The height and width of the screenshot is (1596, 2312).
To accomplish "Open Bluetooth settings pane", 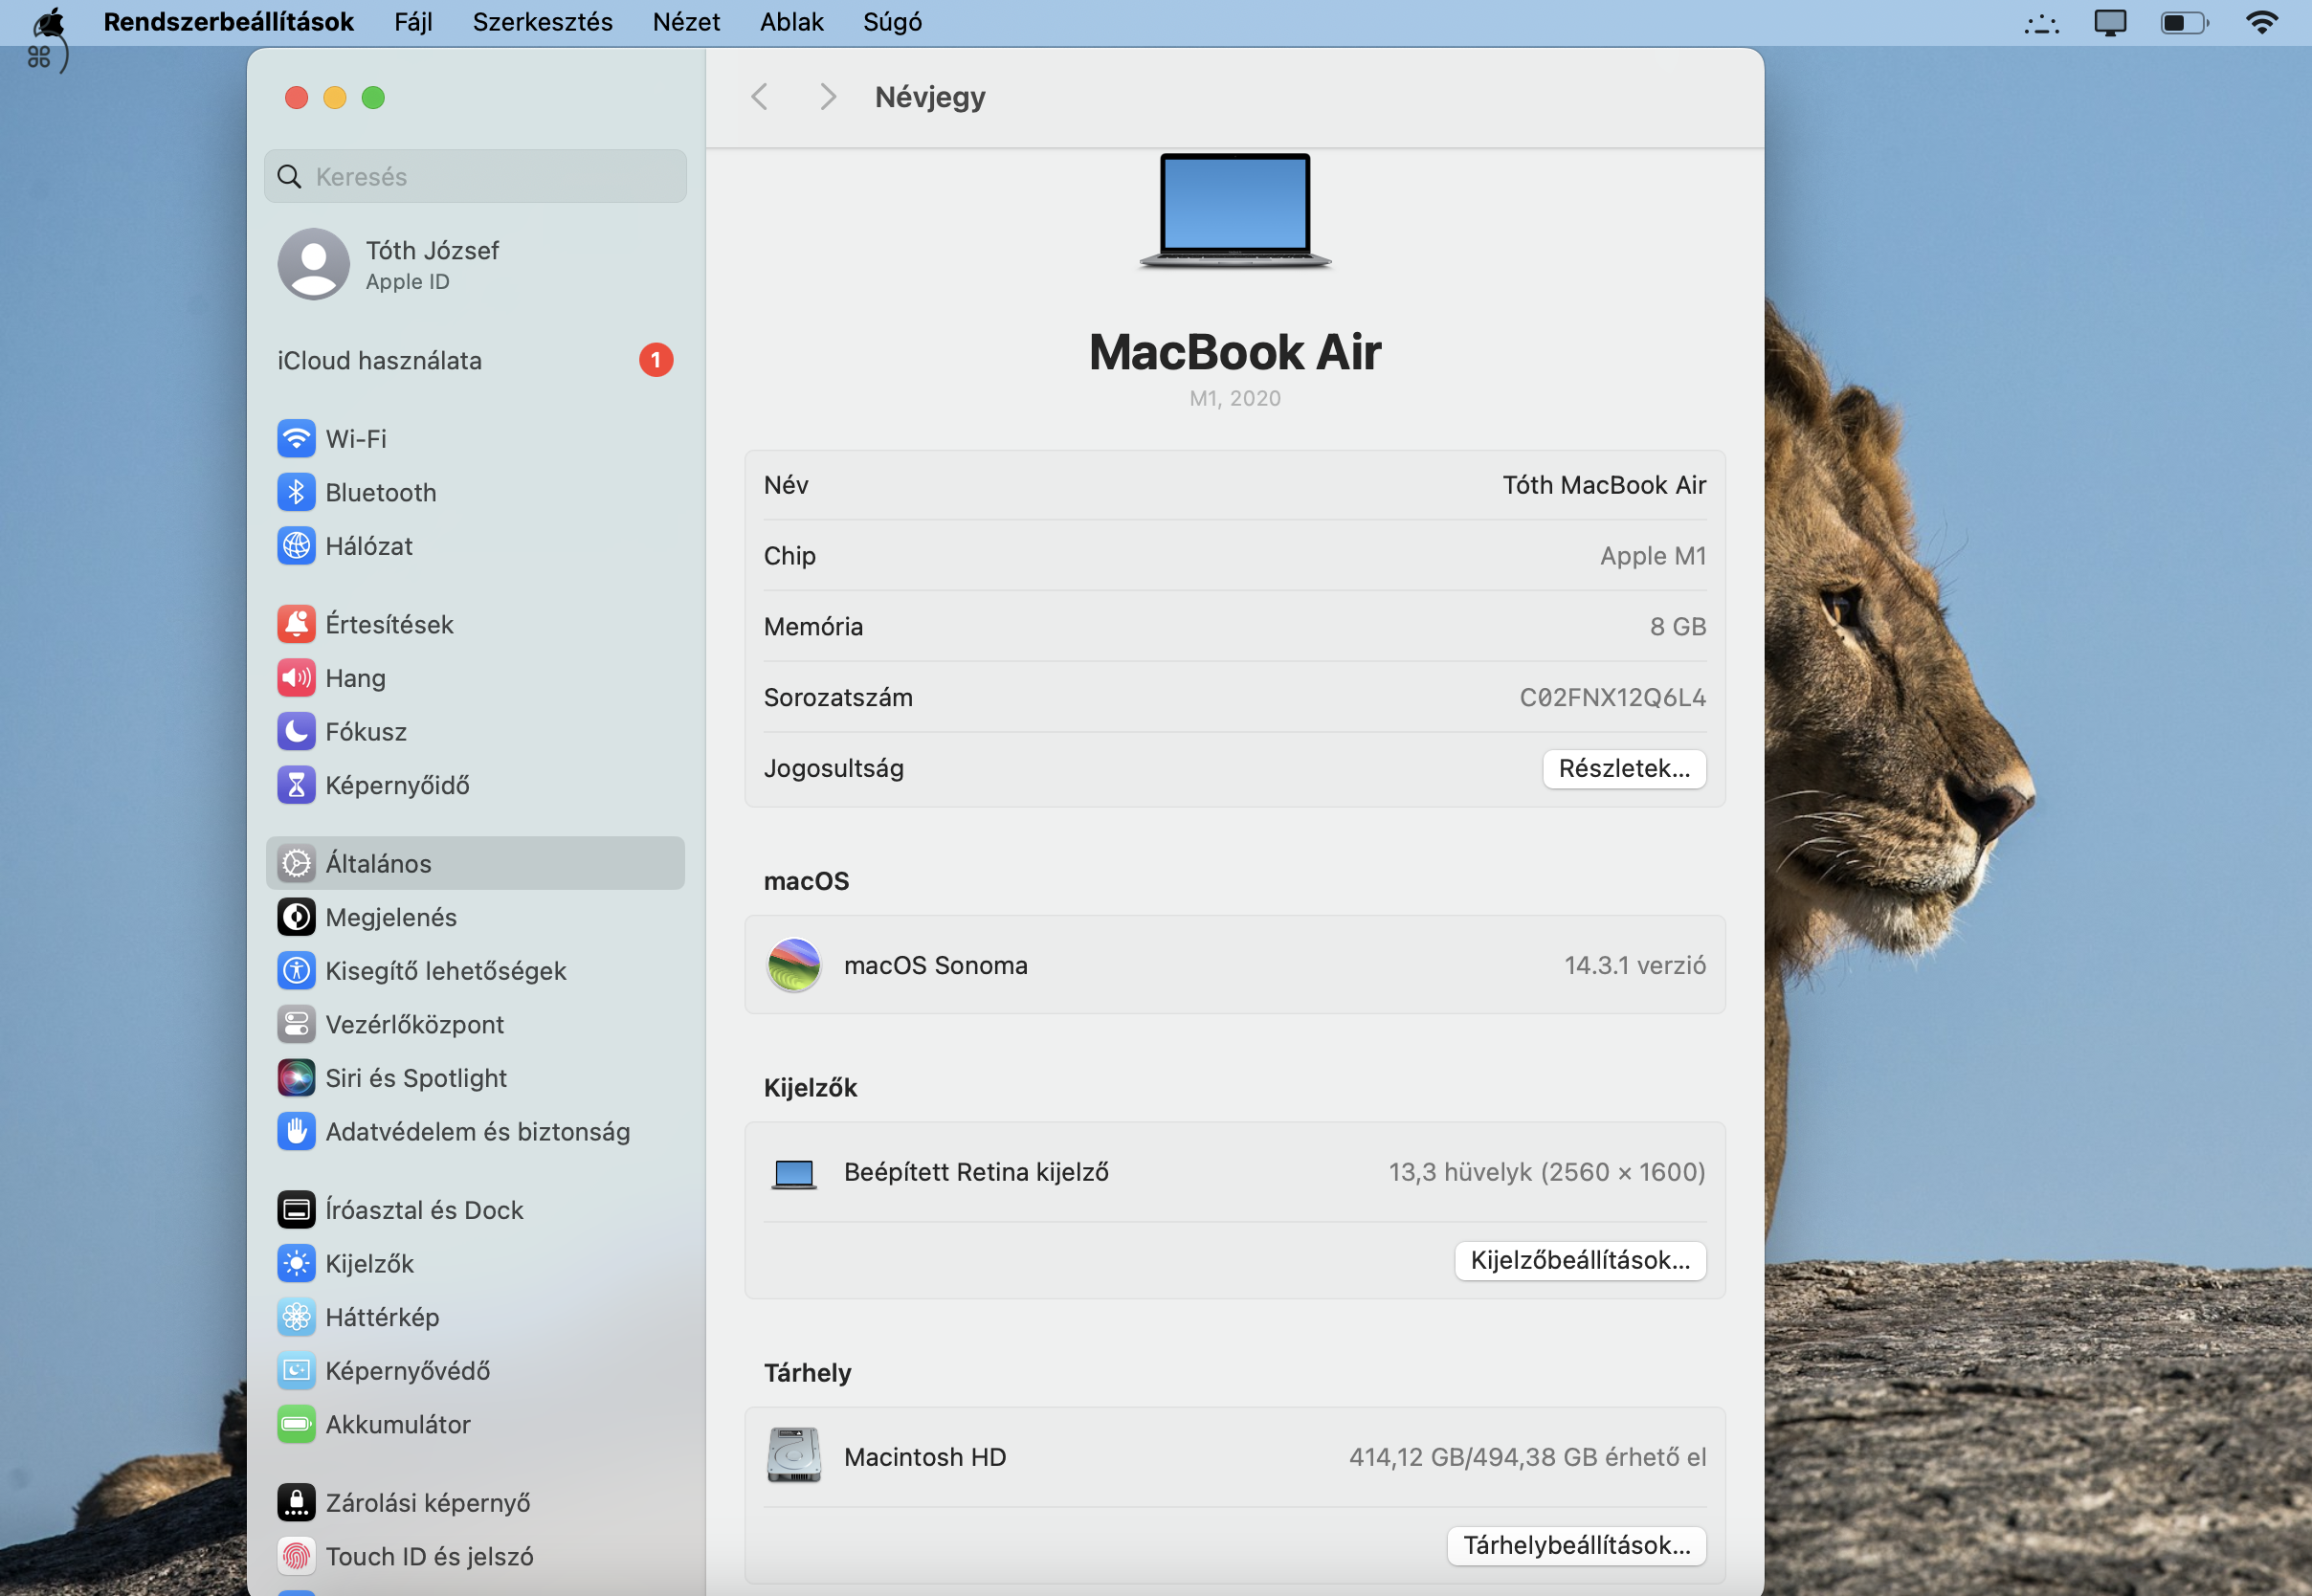I will point(475,493).
